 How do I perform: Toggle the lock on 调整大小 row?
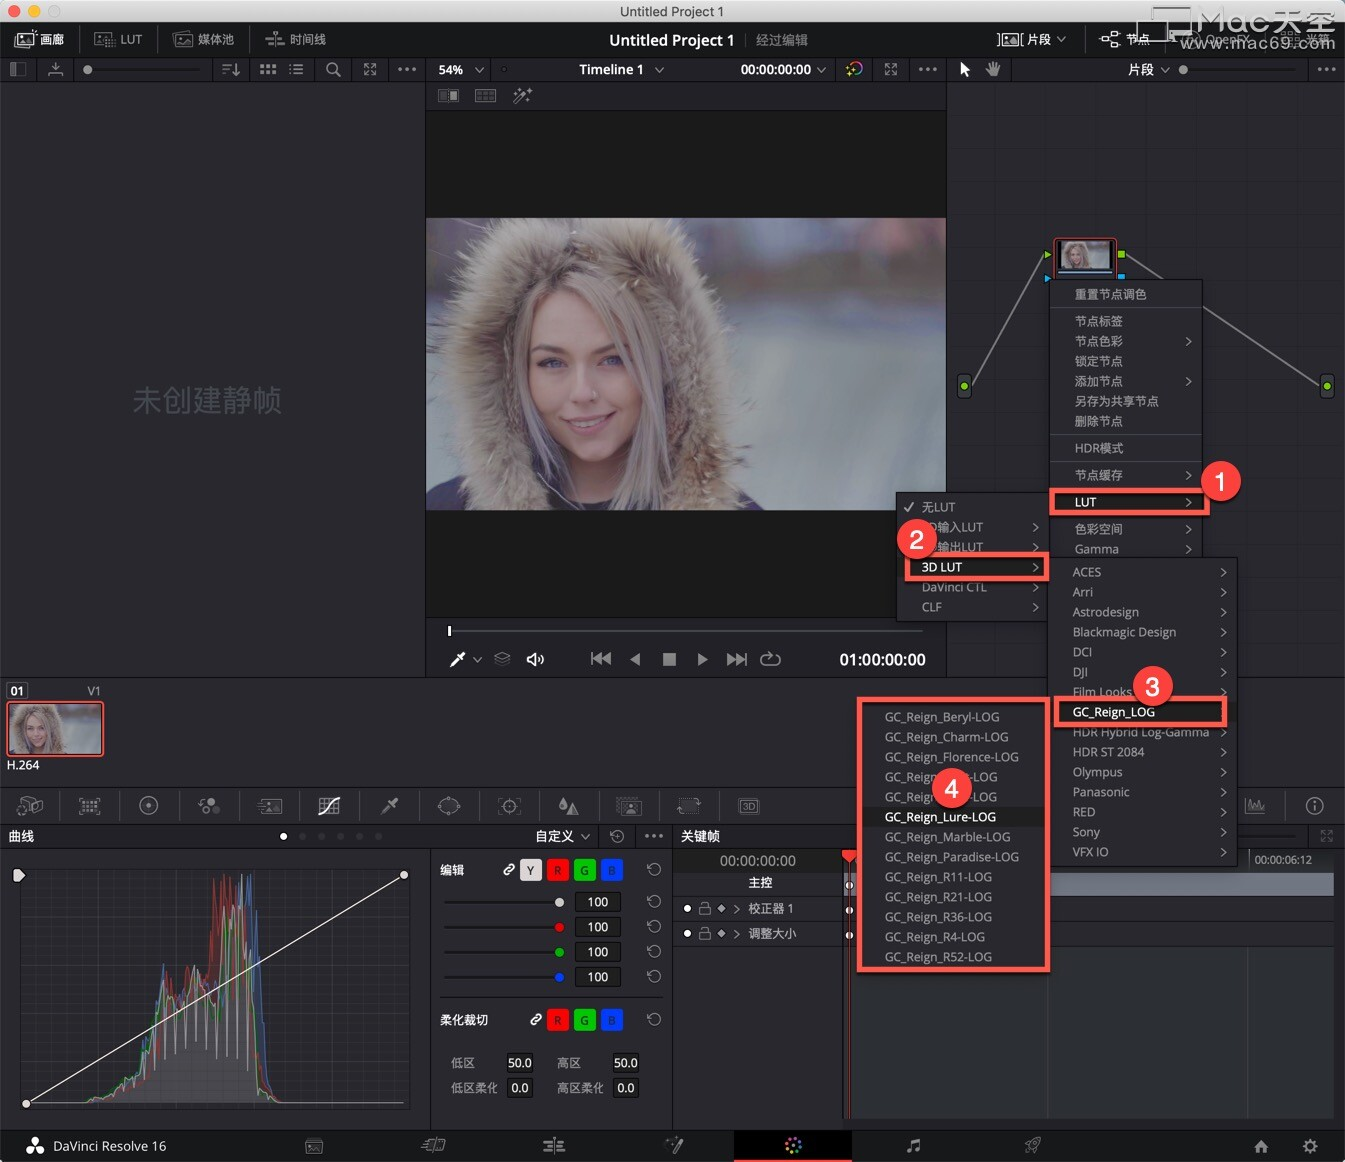click(x=705, y=934)
